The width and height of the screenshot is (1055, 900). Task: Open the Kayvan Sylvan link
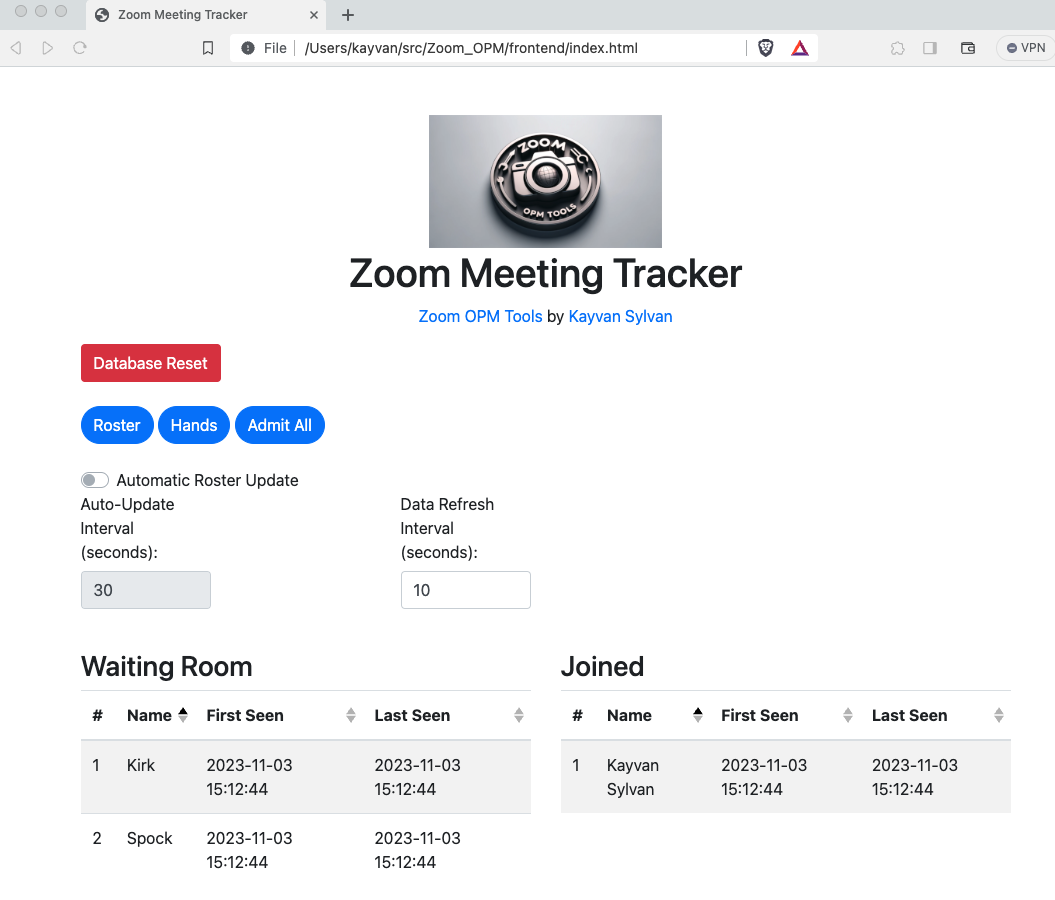click(x=620, y=316)
